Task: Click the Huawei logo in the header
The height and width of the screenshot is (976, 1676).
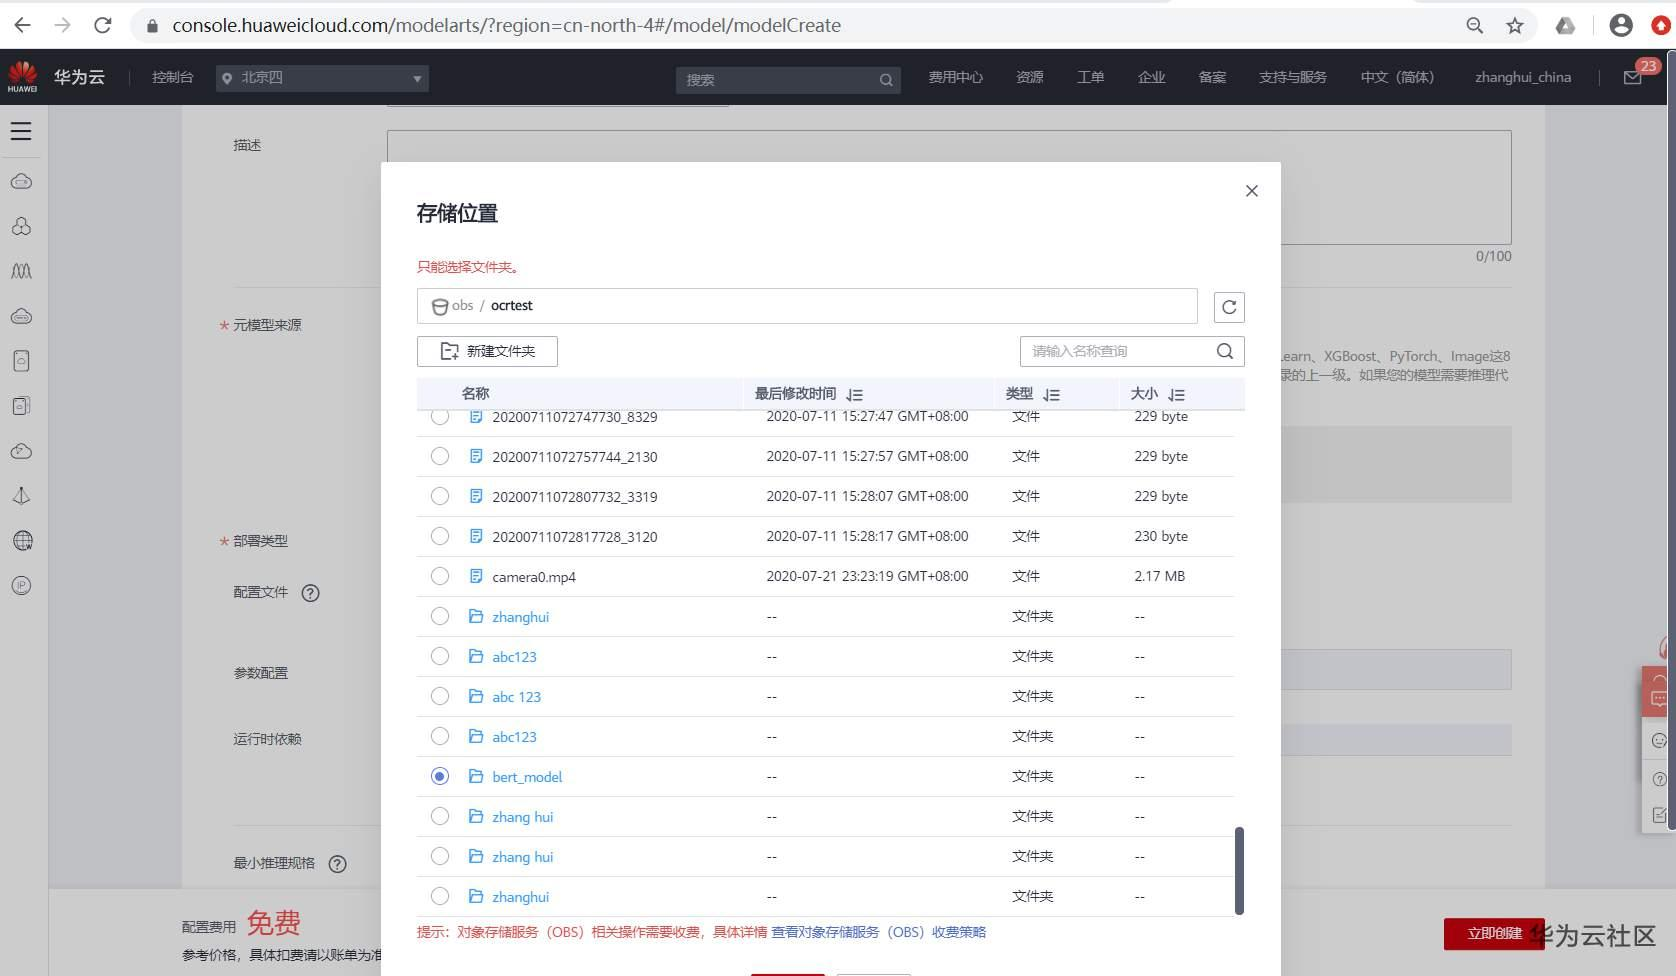Action: pos(22,76)
